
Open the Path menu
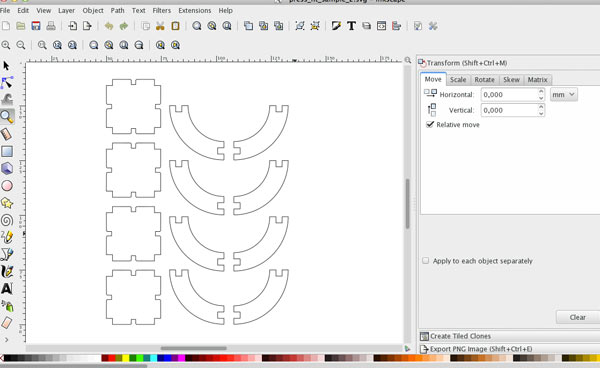(117, 10)
